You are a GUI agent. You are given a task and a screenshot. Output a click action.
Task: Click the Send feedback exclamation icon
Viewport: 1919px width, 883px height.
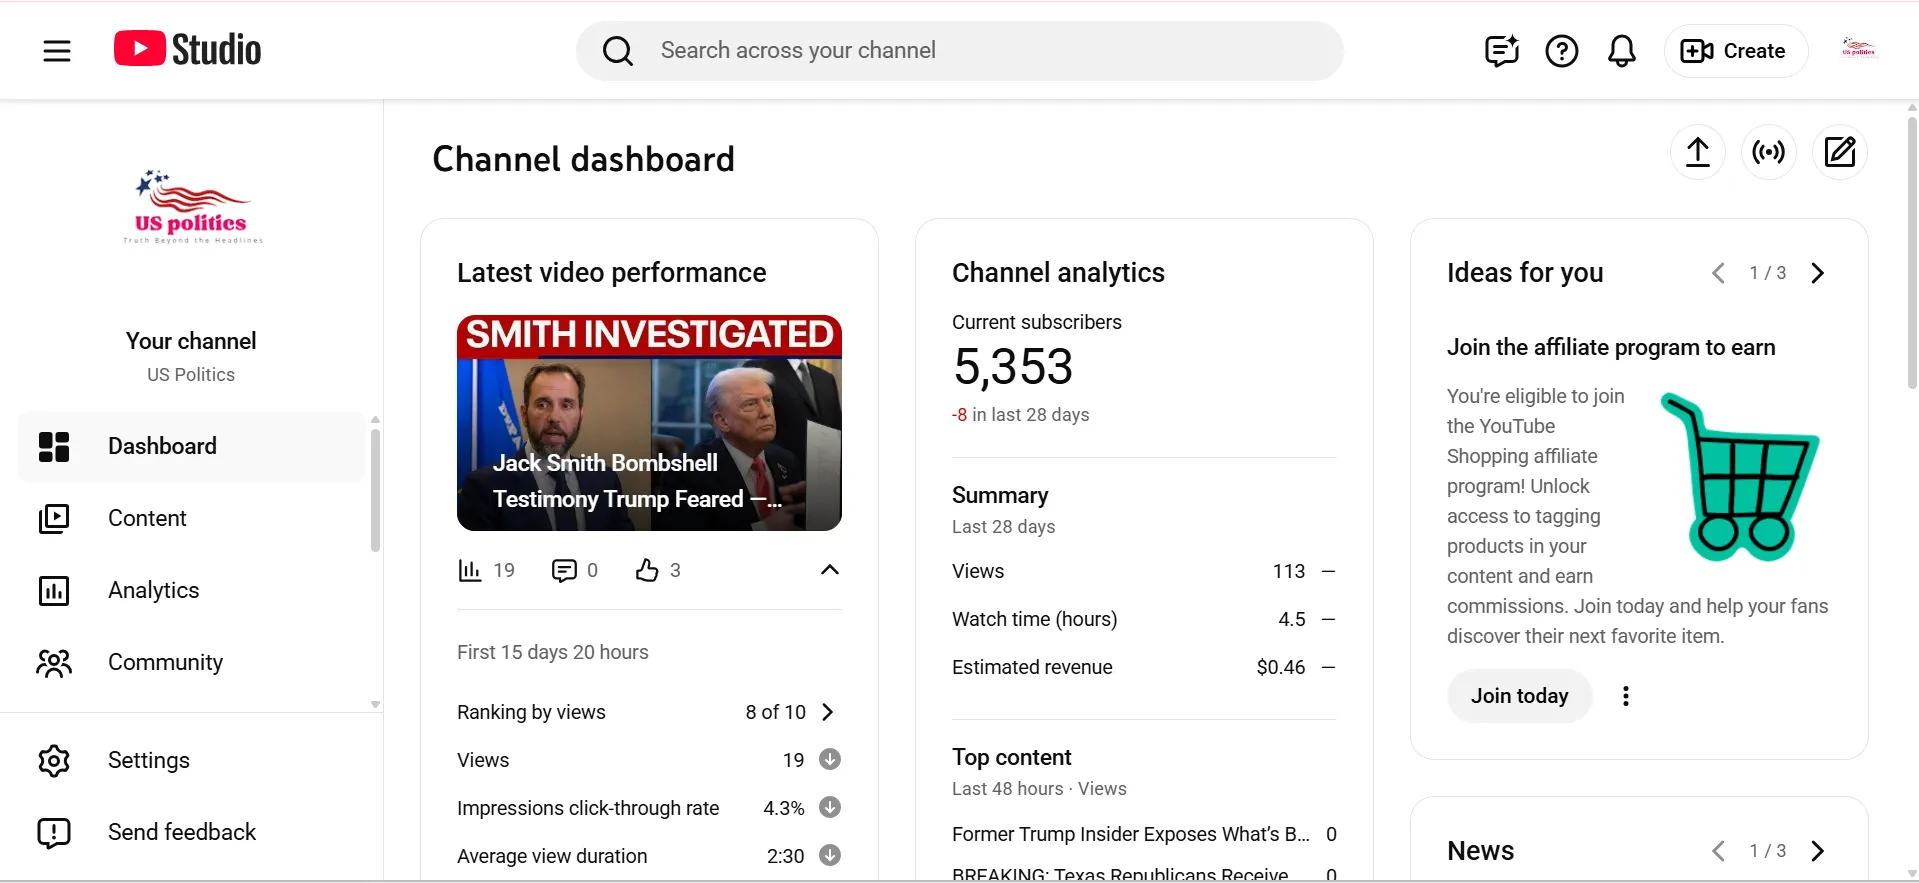click(x=54, y=832)
